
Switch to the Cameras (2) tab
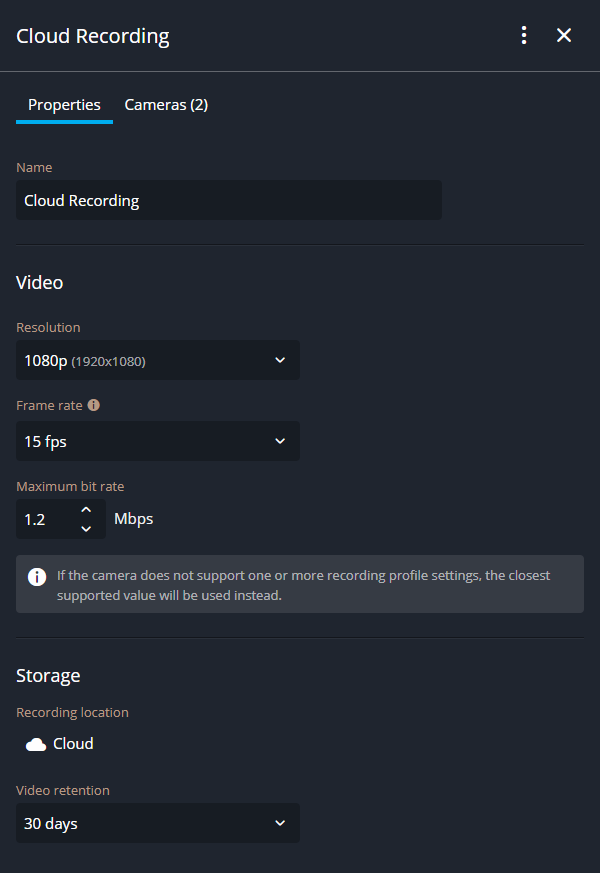(166, 104)
